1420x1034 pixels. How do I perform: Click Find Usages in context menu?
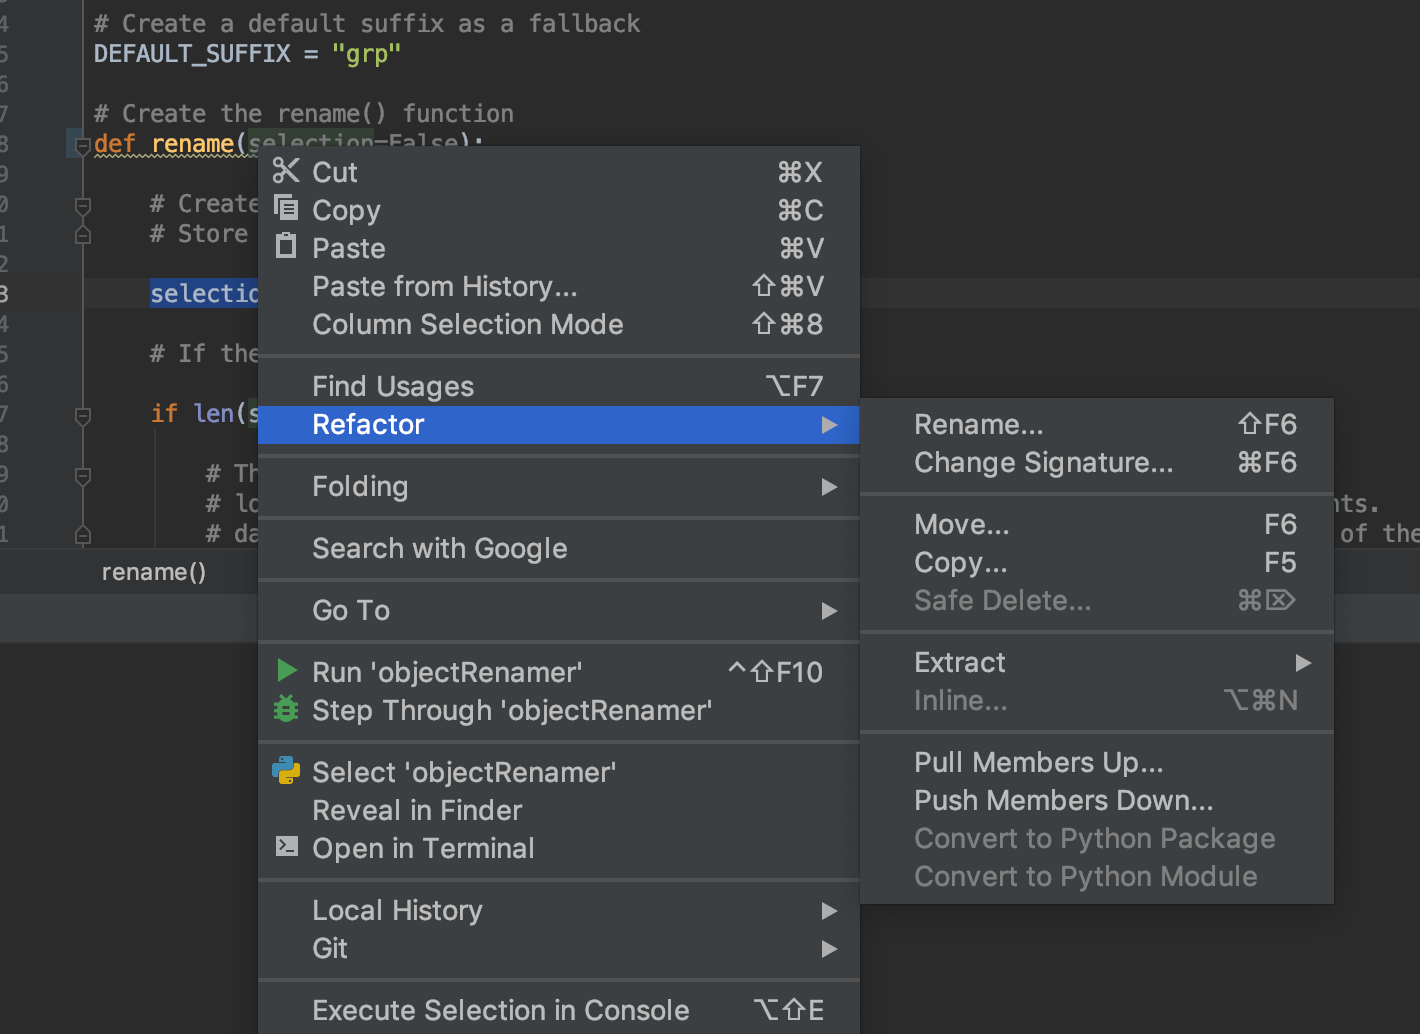(393, 387)
